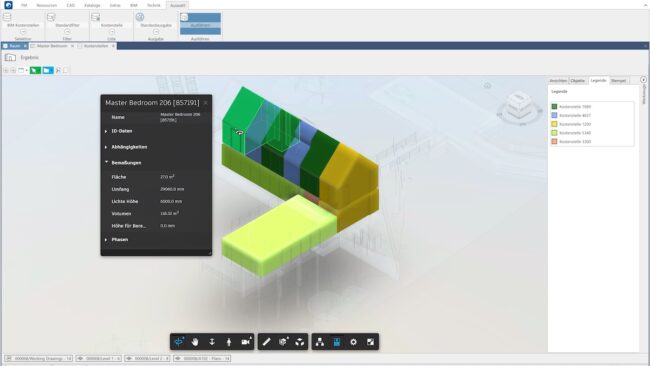Select the vertical move arrows tool
The width and height of the screenshot is (650, 366).
[x=212, y=342]
